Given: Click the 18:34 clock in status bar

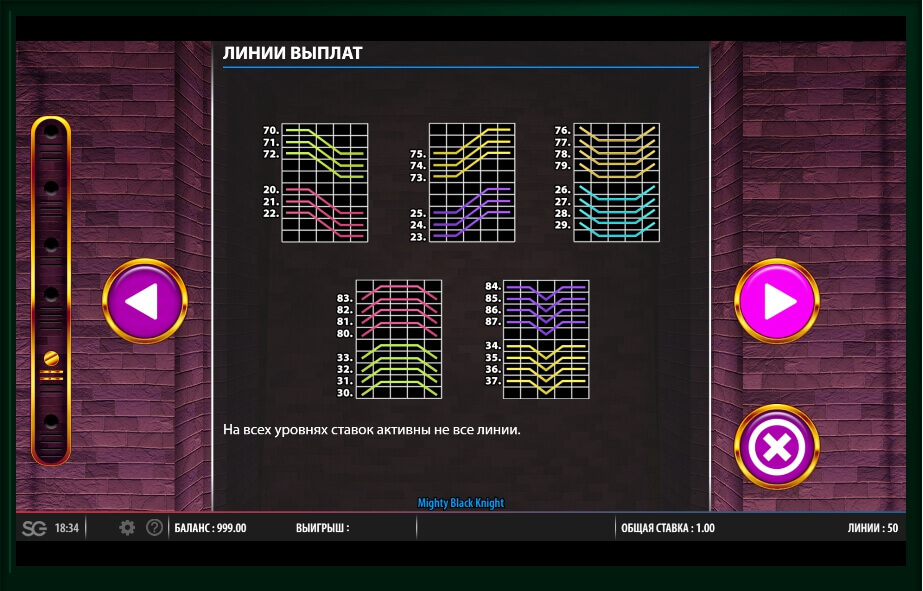Looking at the screenshot, I should click(x=66, y=528).
